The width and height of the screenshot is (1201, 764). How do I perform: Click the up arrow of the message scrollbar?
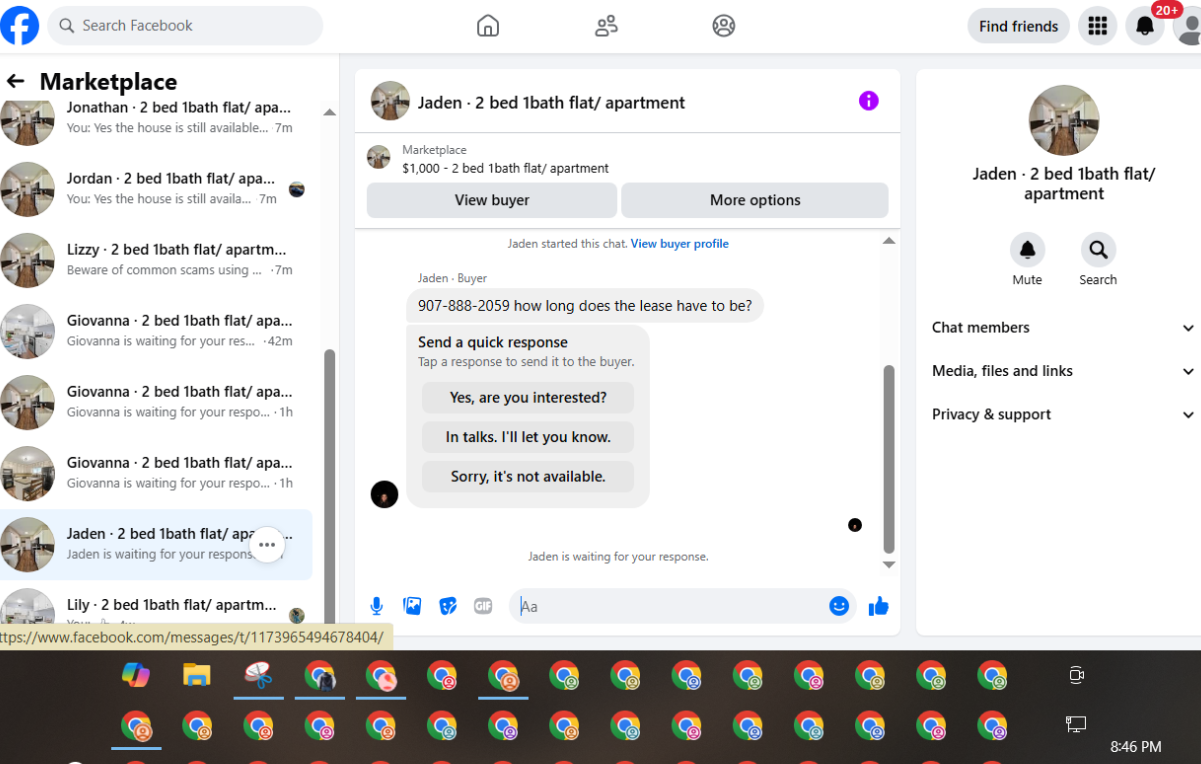[x=889, y=241]
